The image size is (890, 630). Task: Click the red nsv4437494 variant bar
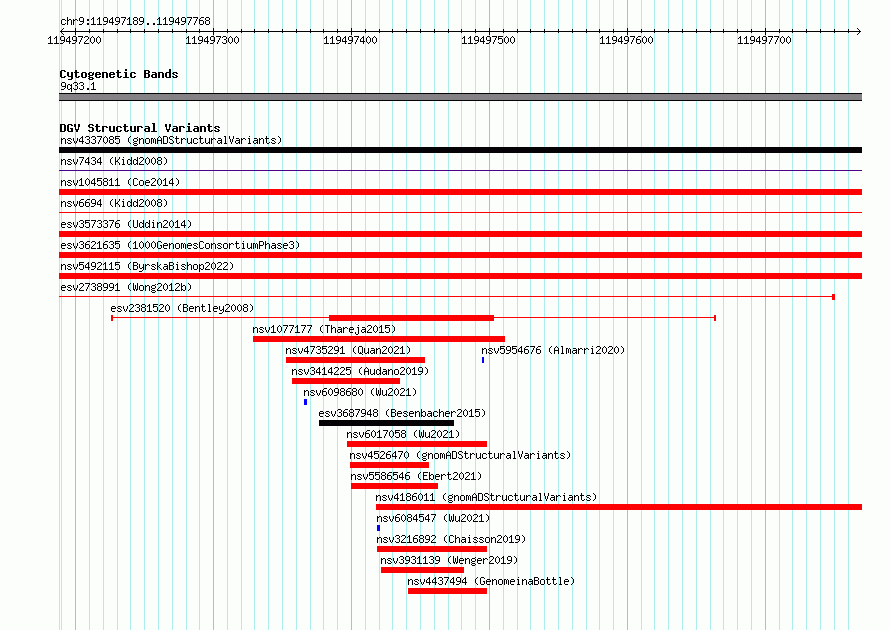click(447, 591)
